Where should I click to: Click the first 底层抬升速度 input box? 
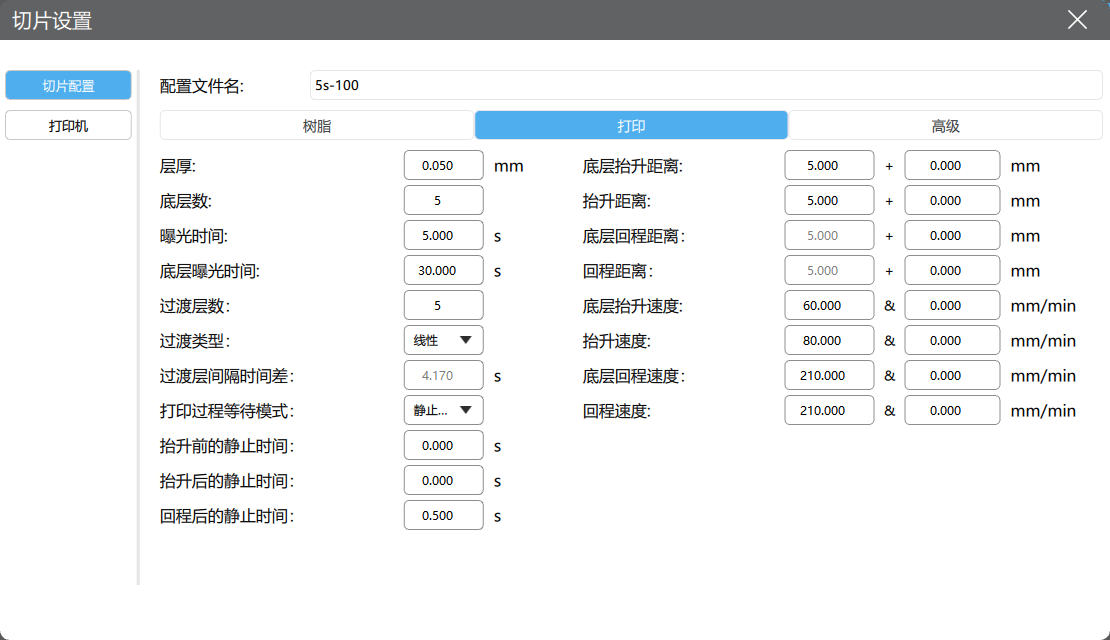[829, 306]
